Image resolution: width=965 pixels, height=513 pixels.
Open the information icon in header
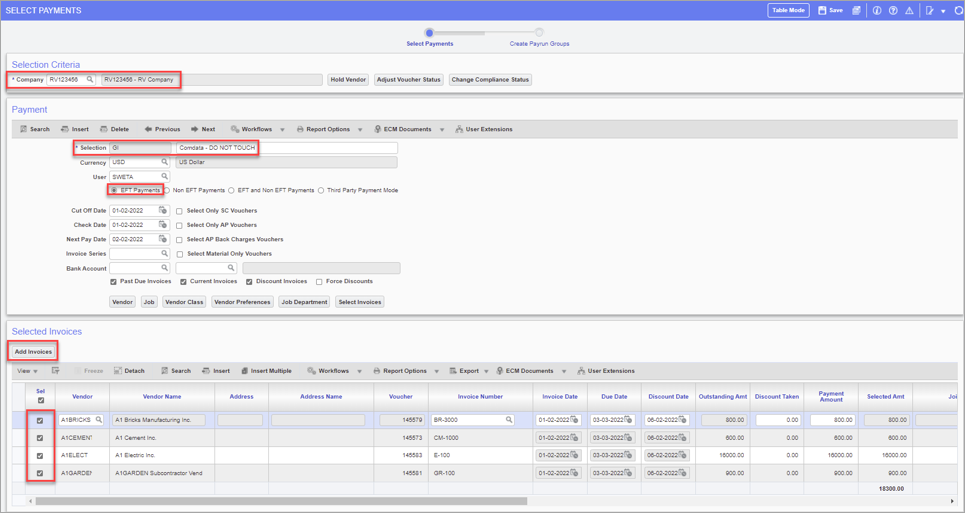coord(877,10)
